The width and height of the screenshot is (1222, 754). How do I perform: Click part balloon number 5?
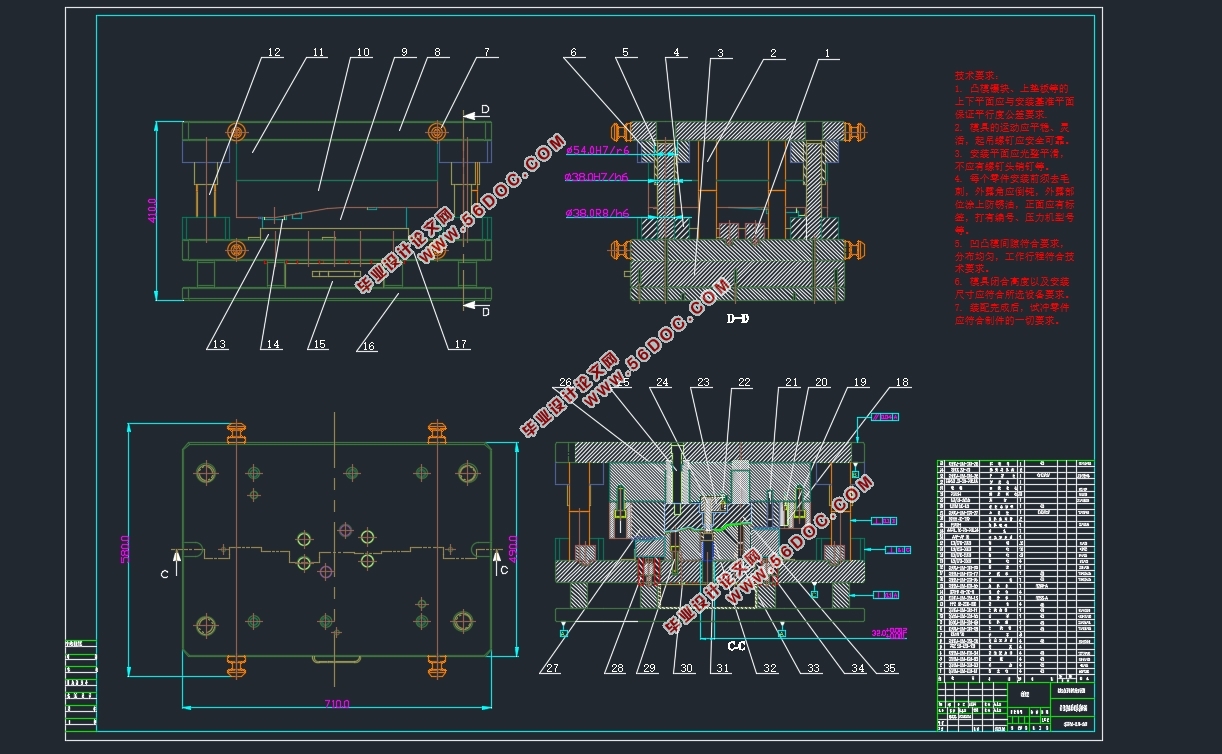pyautogui.click(x=624, y=52)
